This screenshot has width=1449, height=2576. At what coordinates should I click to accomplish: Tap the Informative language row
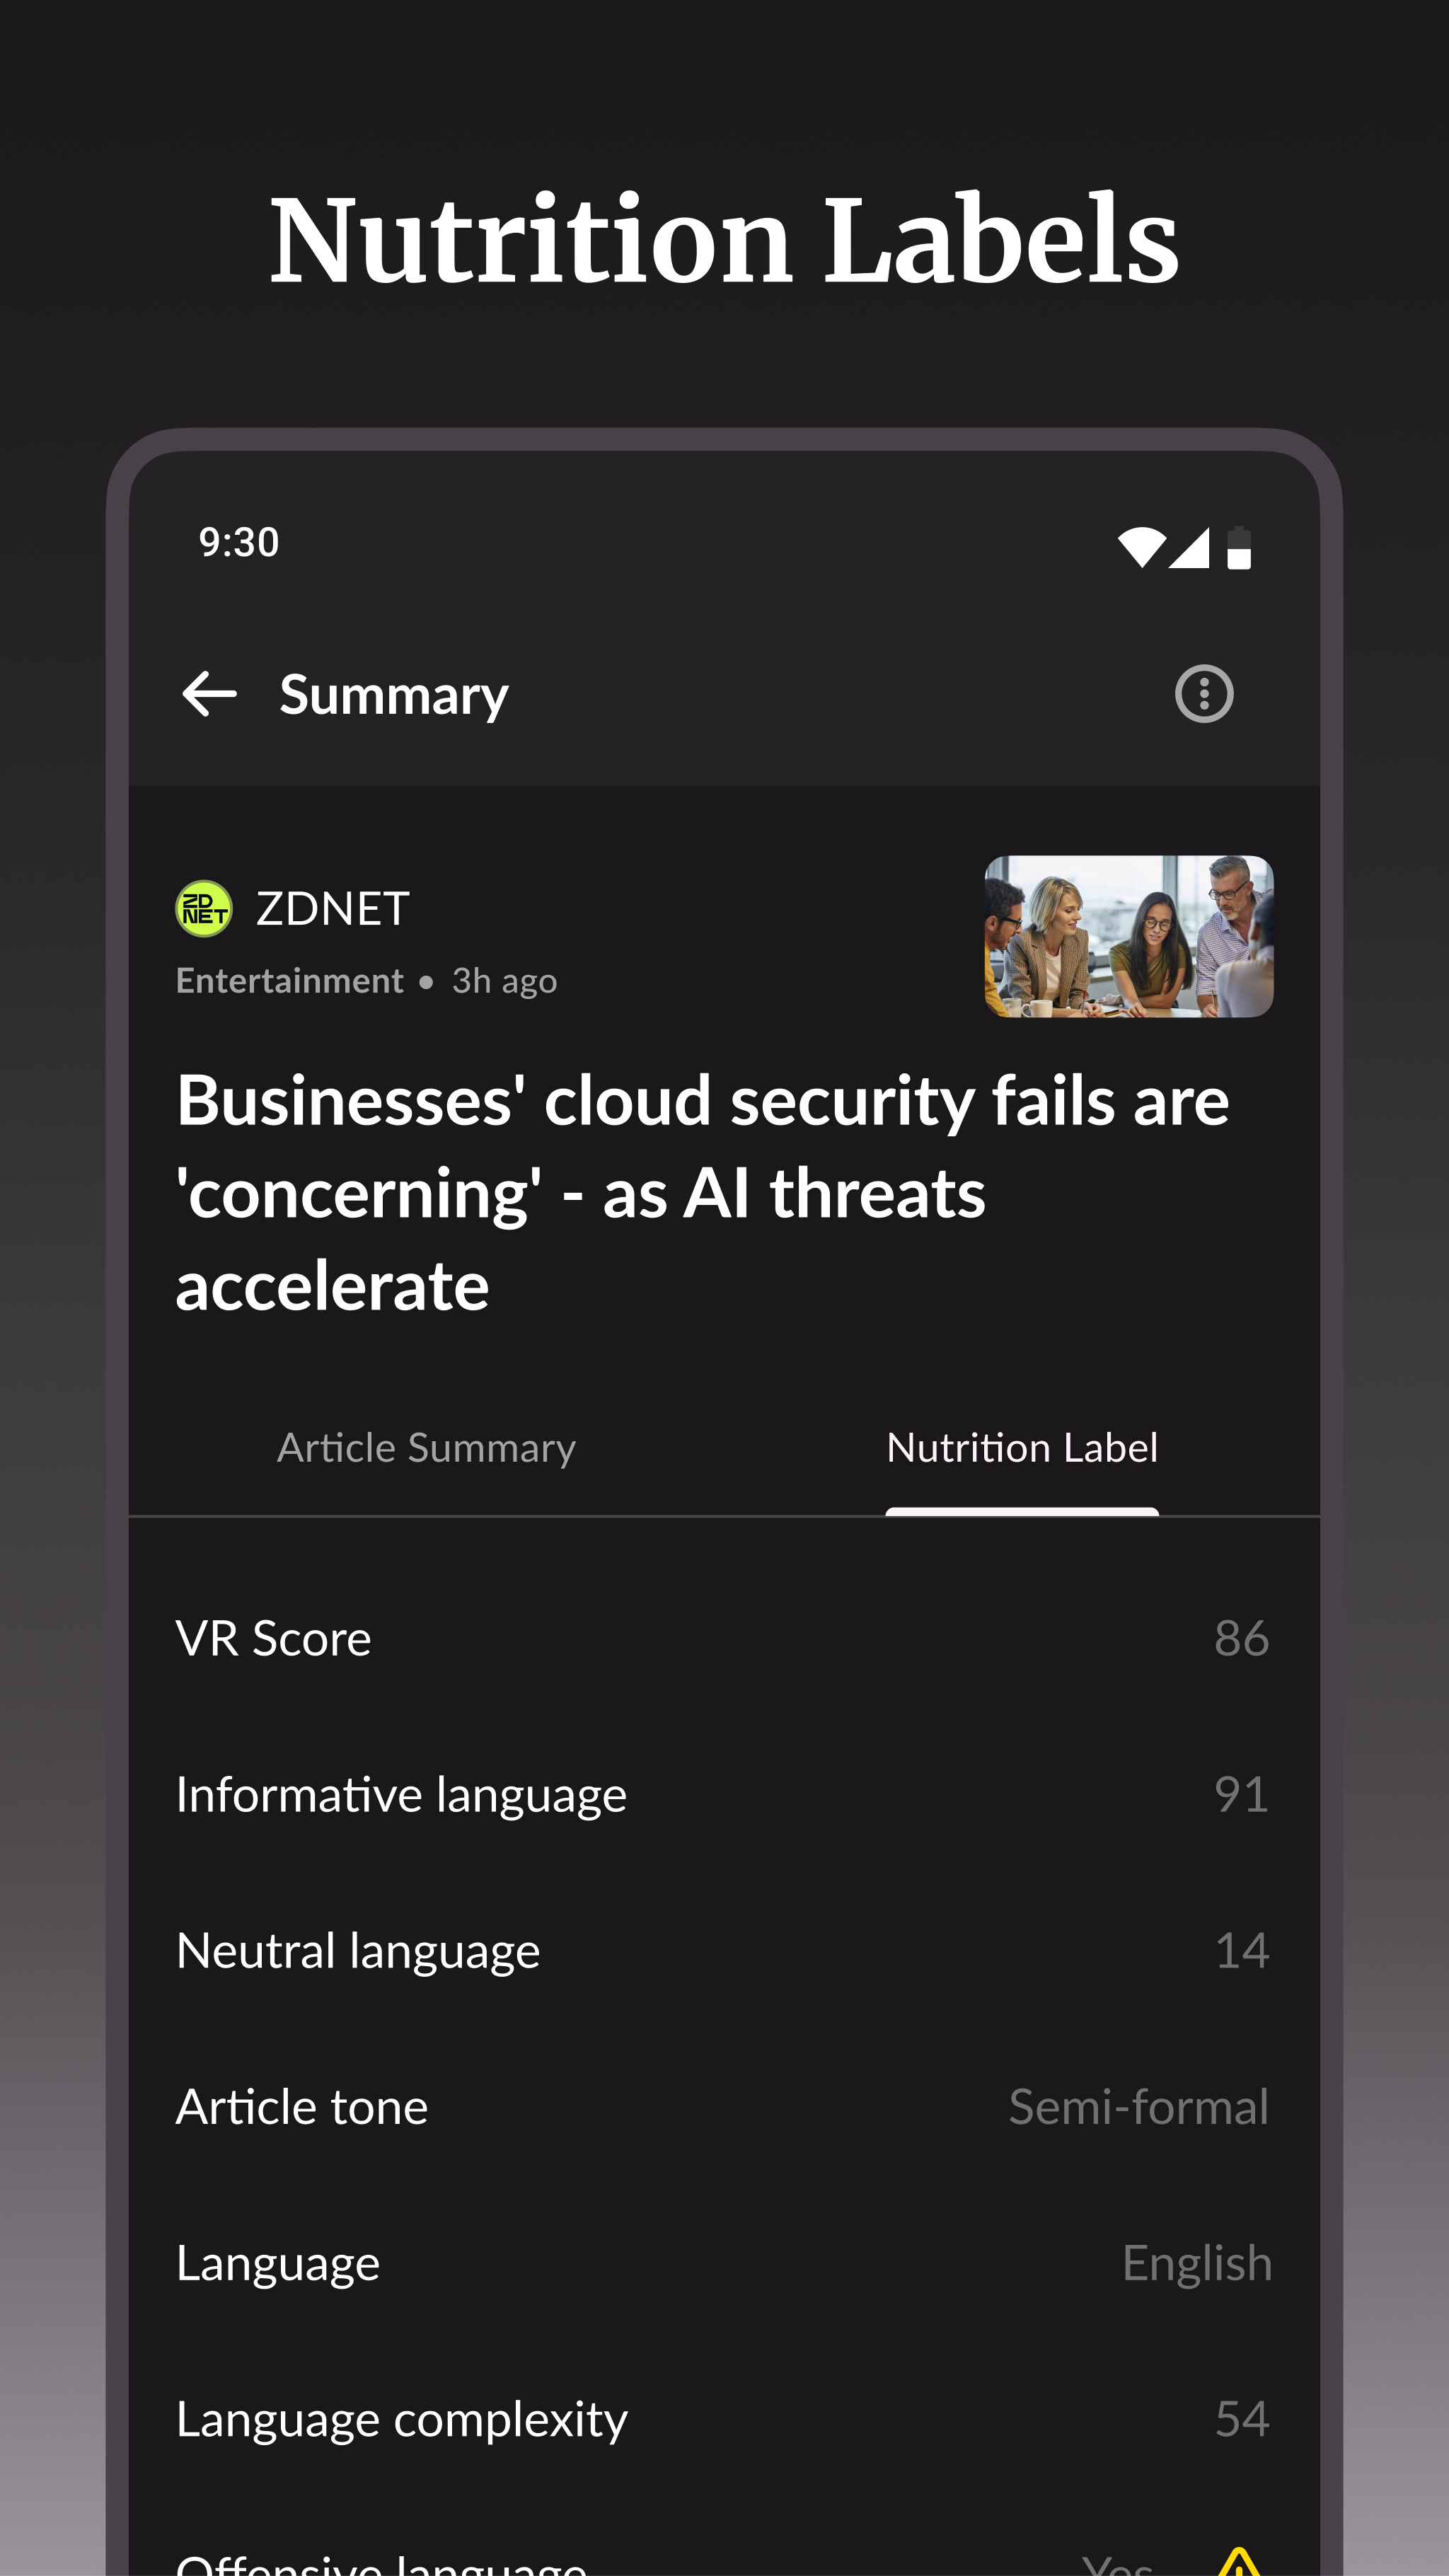(x=722, y=1794)
